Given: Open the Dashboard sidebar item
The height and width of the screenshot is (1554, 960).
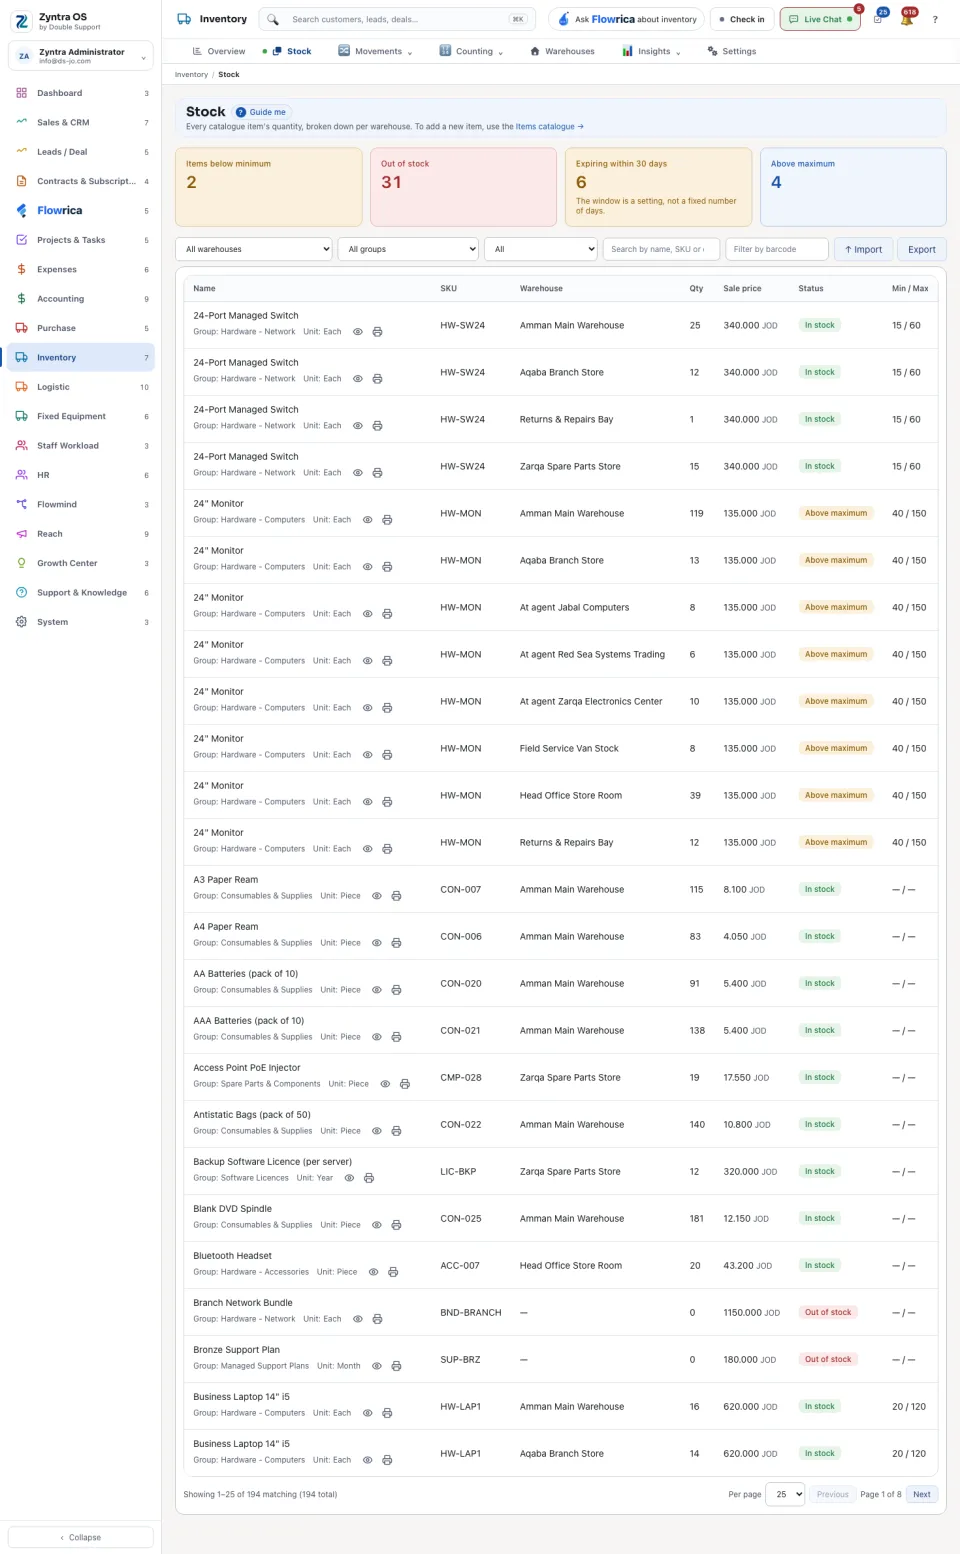Looking at the screenshot, I should tap(81, 93).
